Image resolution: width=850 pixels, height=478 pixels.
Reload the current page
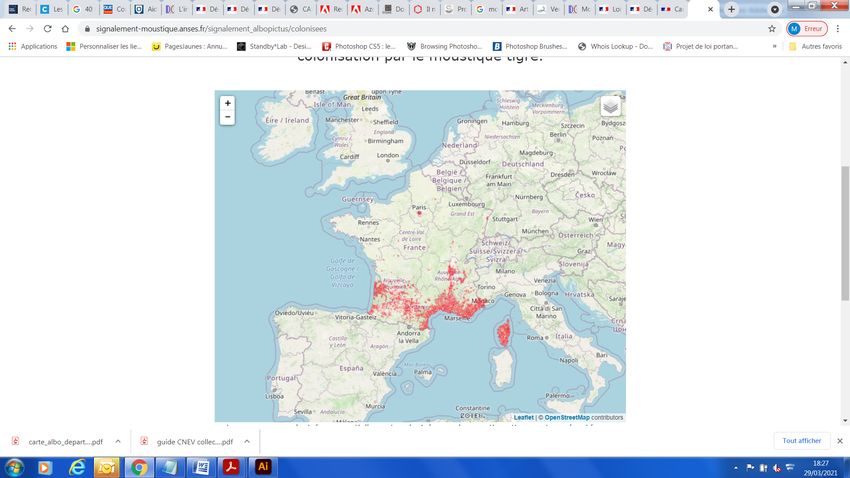pos(48,29)
